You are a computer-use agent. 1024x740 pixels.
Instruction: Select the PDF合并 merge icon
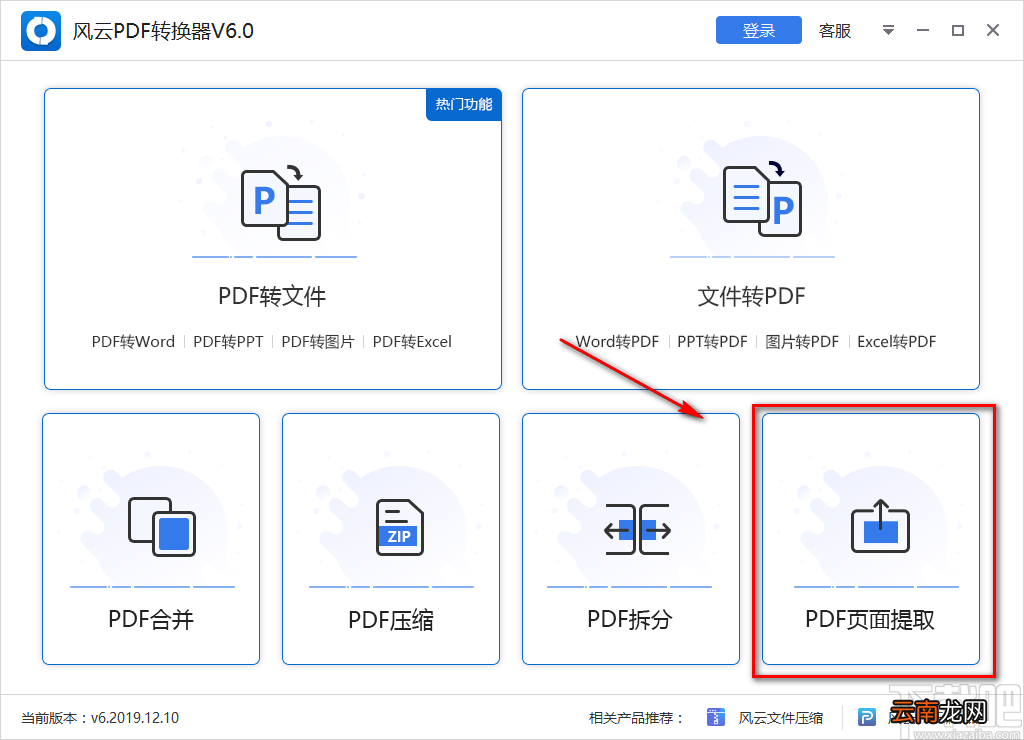[162, 526]
